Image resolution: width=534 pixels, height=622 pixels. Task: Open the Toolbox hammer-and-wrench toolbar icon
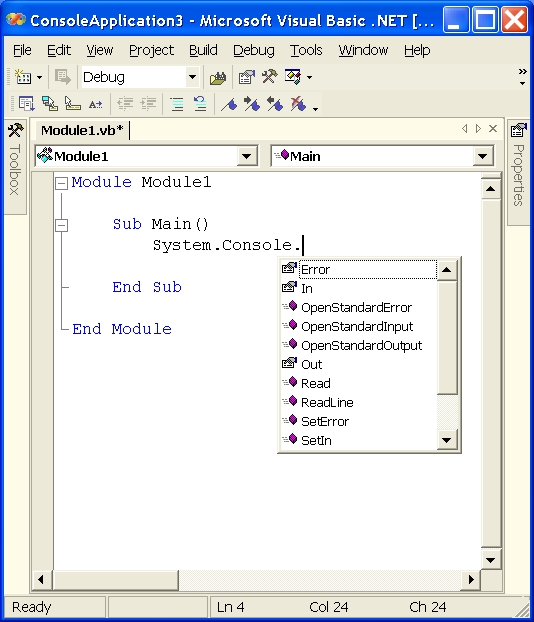tap(270, 77)
